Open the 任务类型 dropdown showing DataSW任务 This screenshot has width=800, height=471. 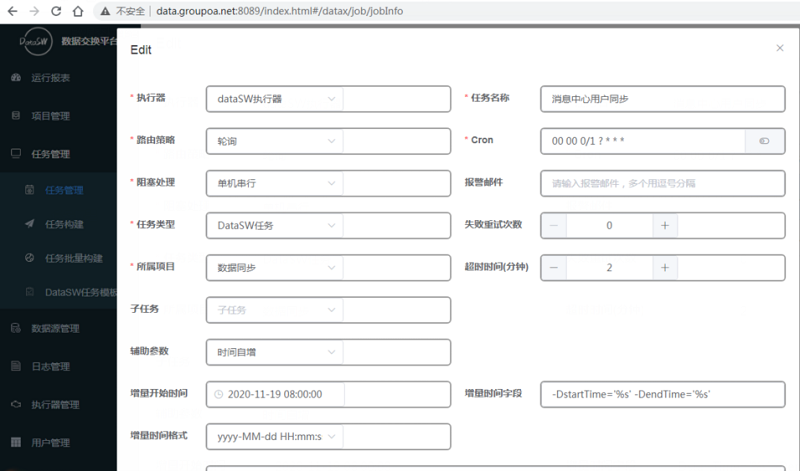pyautogui.click(x=275, y=226)
